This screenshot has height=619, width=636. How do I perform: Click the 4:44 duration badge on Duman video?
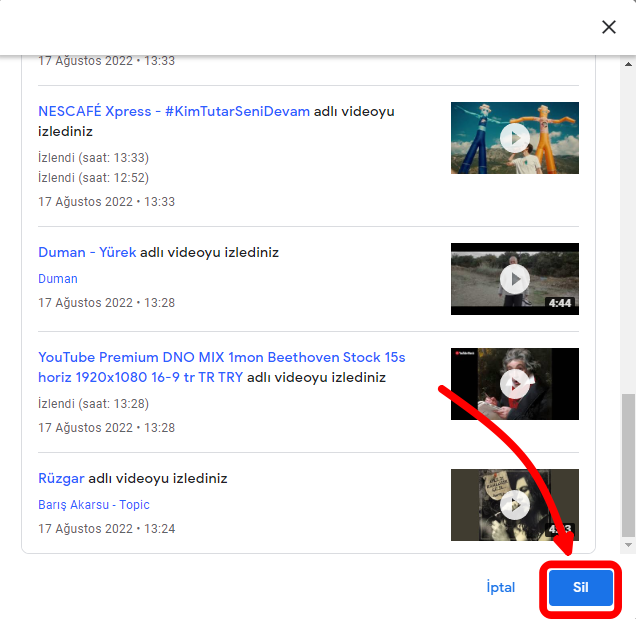click(559, 303)
